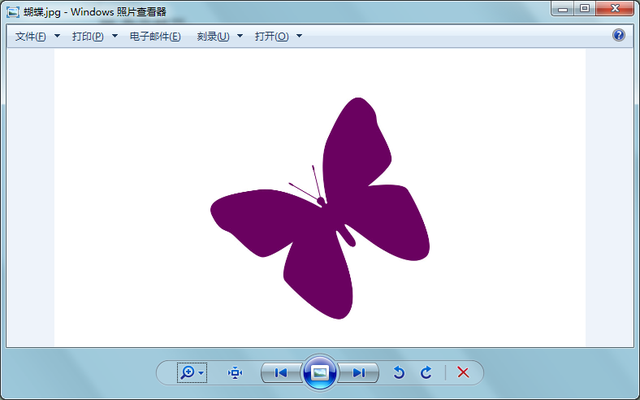Open the 打开(O) menu
This screenshot has width=640, height=400.
(272, 36)
